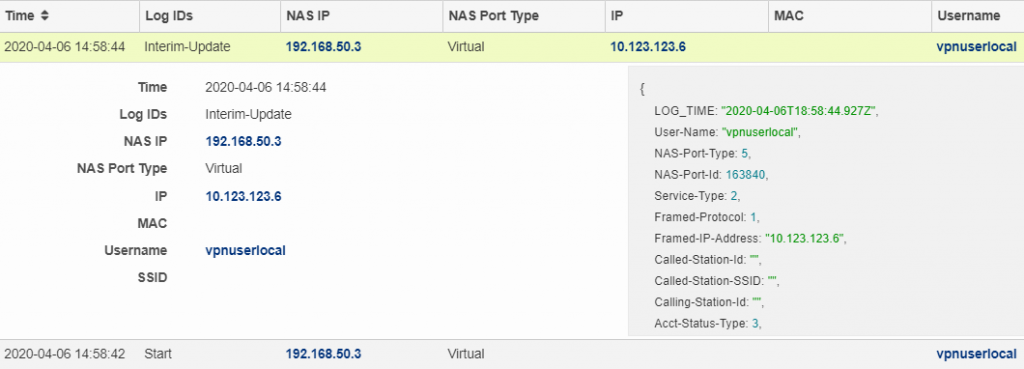Open IP 10.123.123.6 in detail panel

243,196
